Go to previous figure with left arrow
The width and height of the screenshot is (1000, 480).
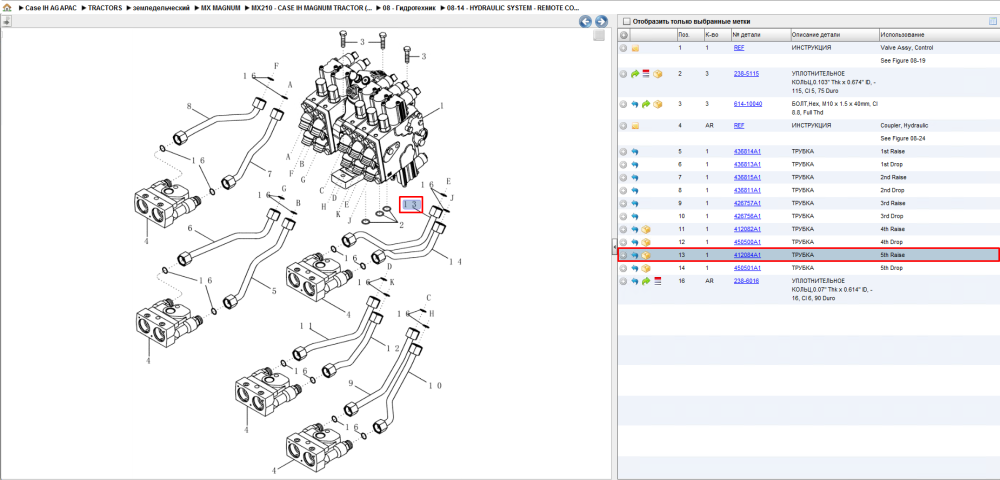[x=585, y=22]
